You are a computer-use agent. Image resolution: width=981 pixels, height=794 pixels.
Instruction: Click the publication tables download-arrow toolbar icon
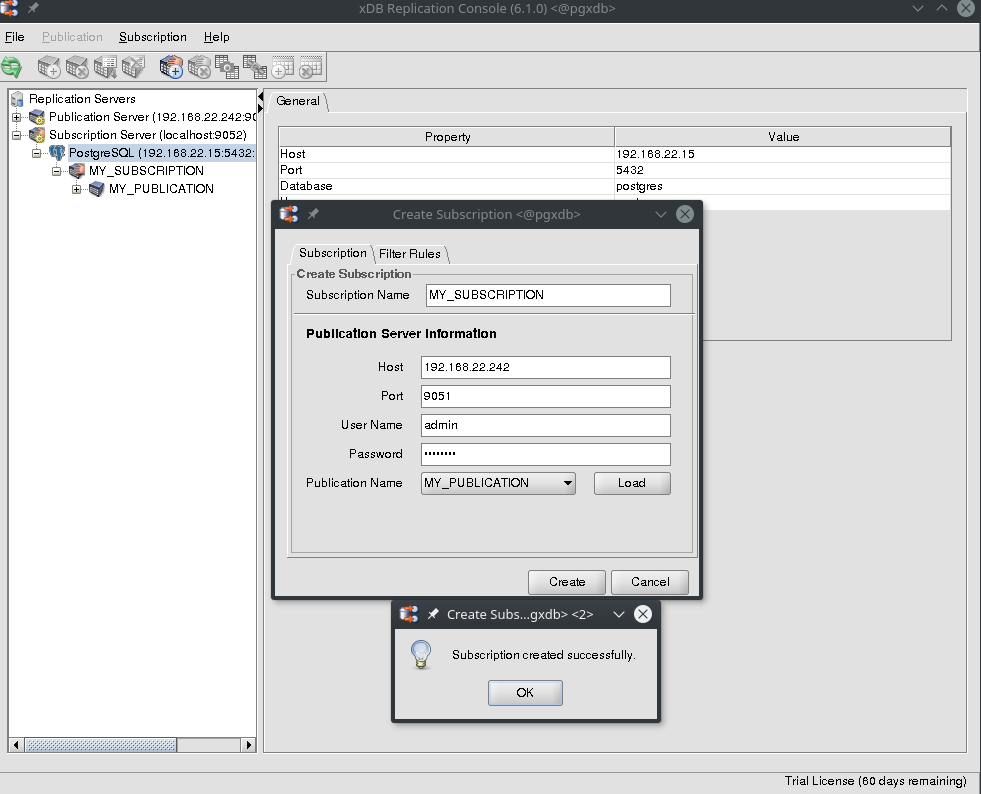[105, 67]
